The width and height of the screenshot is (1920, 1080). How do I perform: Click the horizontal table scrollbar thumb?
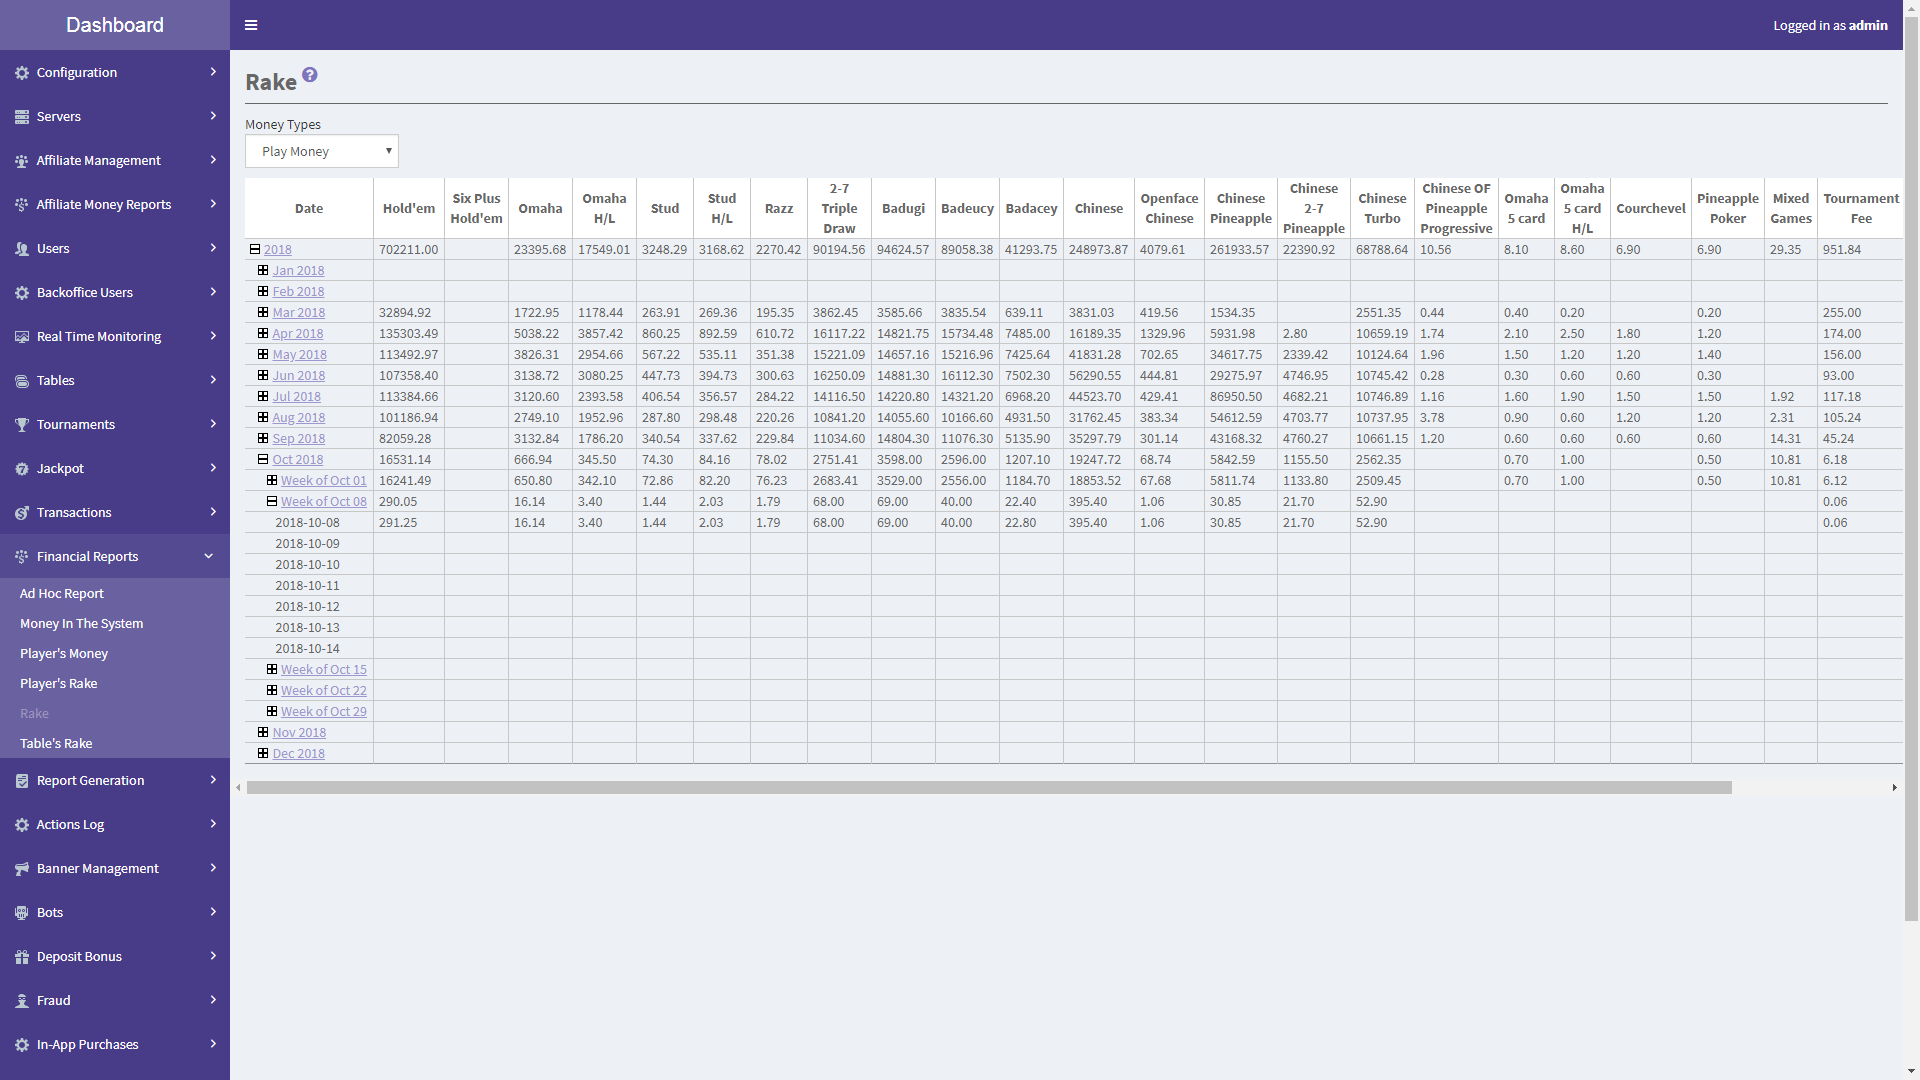point(989,787)
